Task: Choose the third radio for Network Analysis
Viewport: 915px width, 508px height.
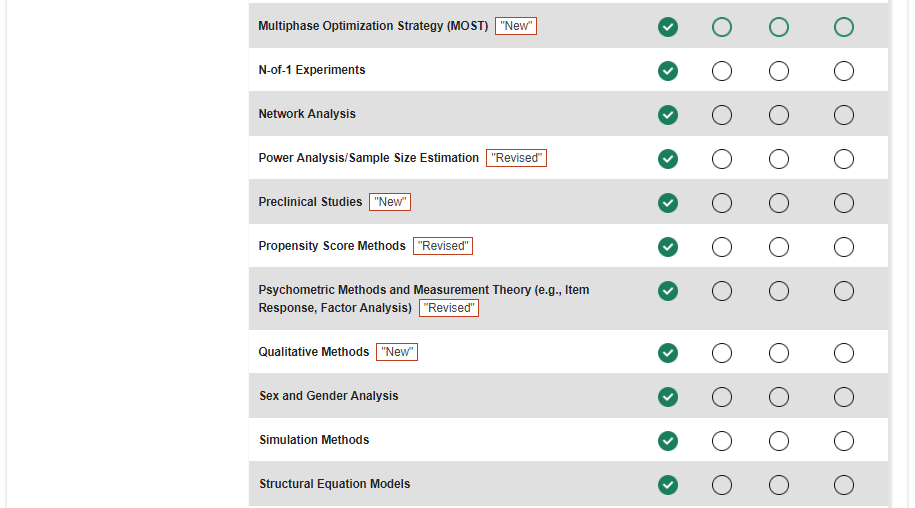Action: pyautogui.click(x=779, y=115)
